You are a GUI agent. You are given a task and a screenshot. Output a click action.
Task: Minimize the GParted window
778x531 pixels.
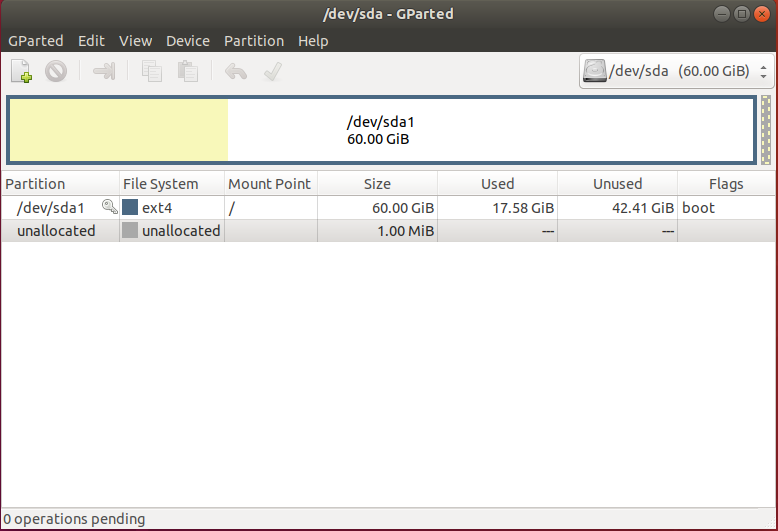721,14
